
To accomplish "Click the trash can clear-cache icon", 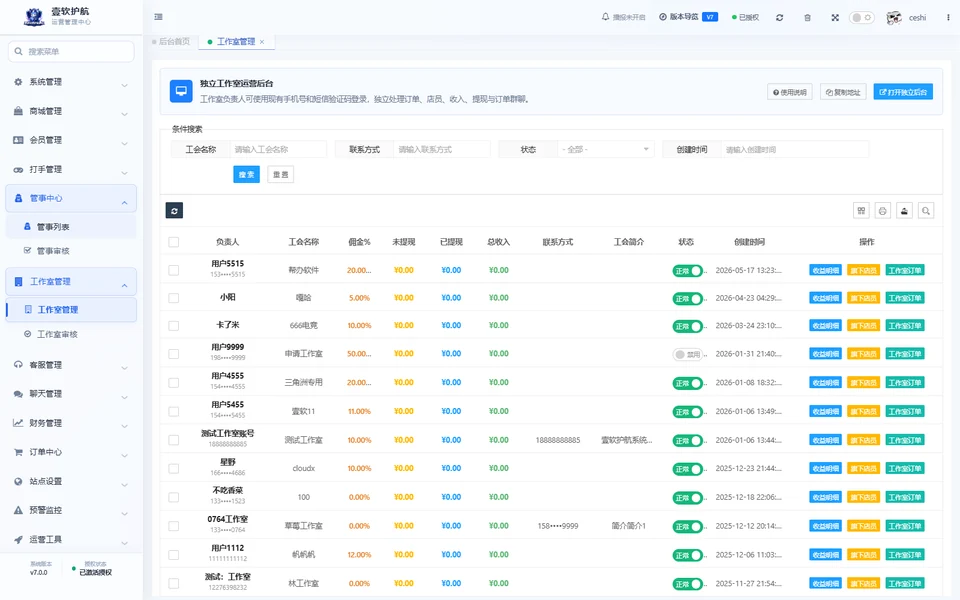I will click(808, 18).
